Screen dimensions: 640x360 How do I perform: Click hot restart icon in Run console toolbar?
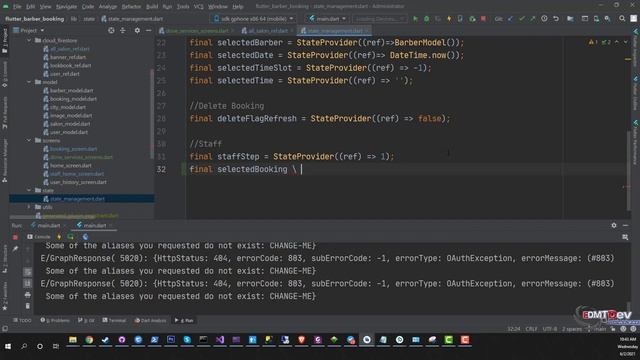(71, 237)
